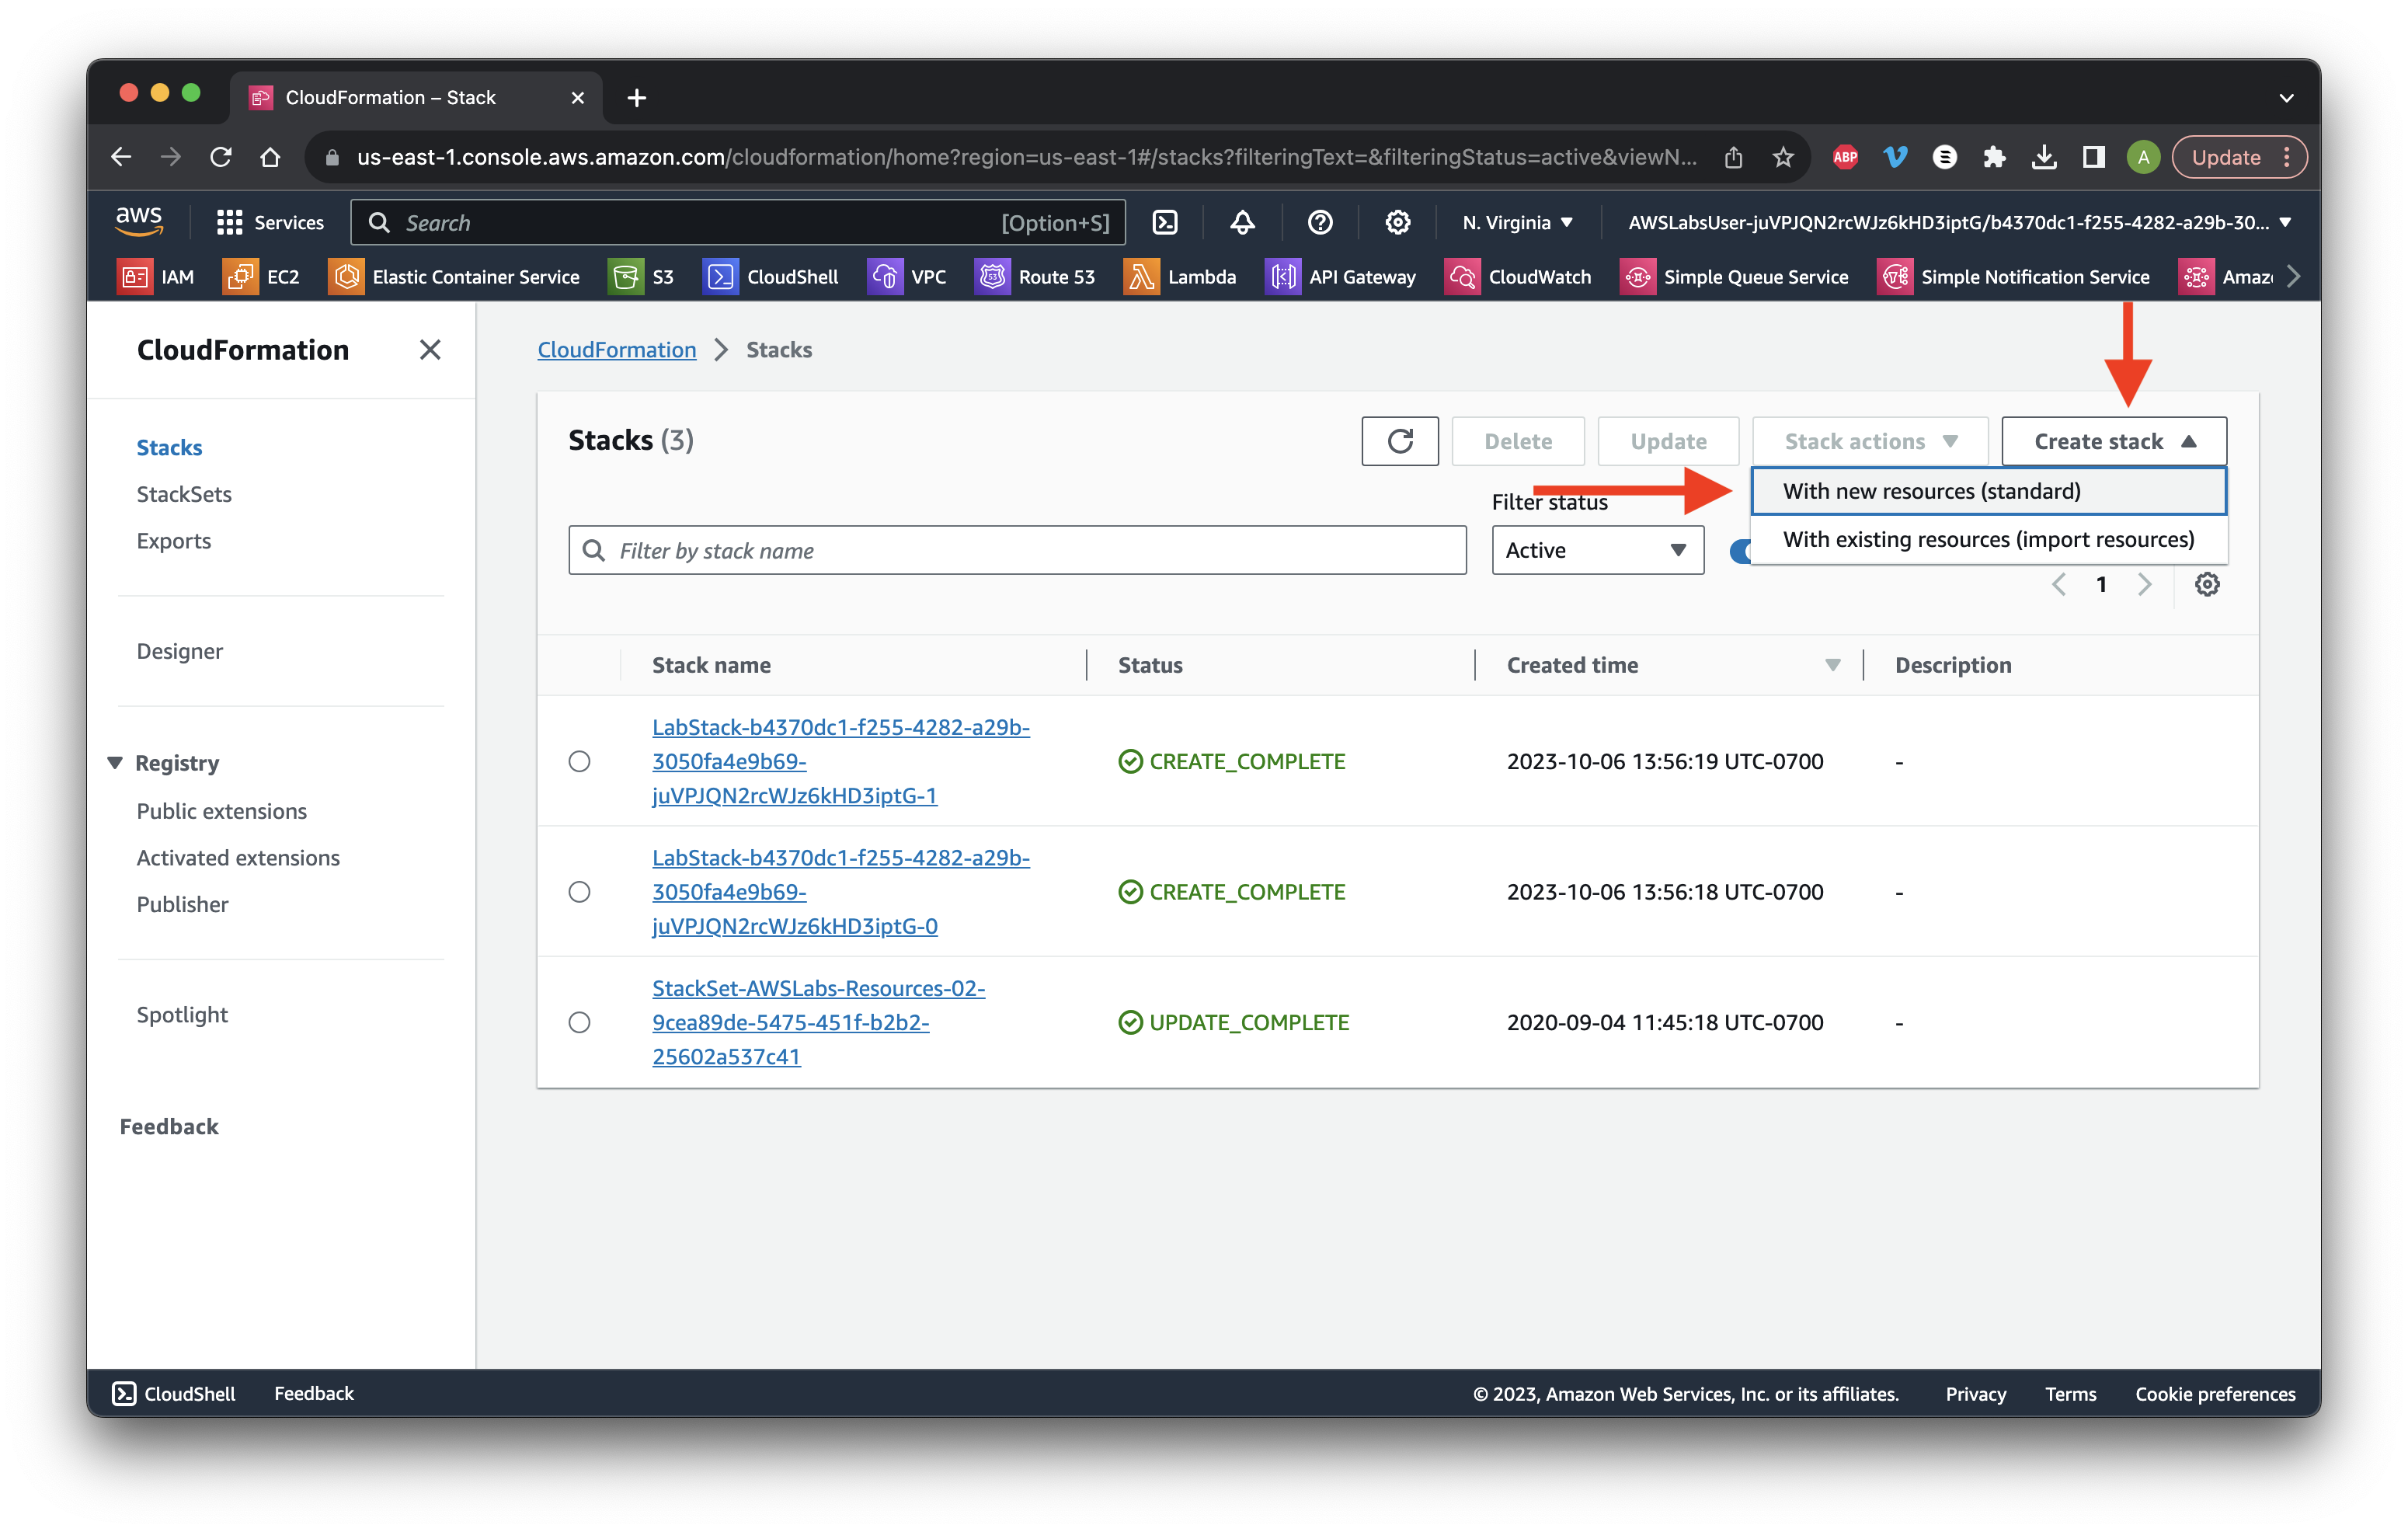The height and width of the screenshot is (1532, 2408).
Task: Go to StackSets in side navigation
Action: pyautogui.click(x=184, y=494)
